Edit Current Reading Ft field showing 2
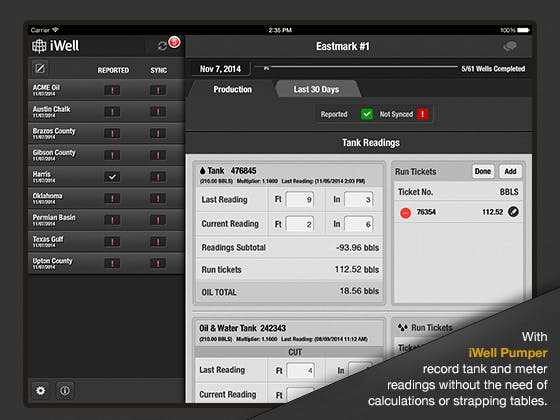Image resolution: width=560 pixels, height=420 pixels. click(x=300, y=224)
